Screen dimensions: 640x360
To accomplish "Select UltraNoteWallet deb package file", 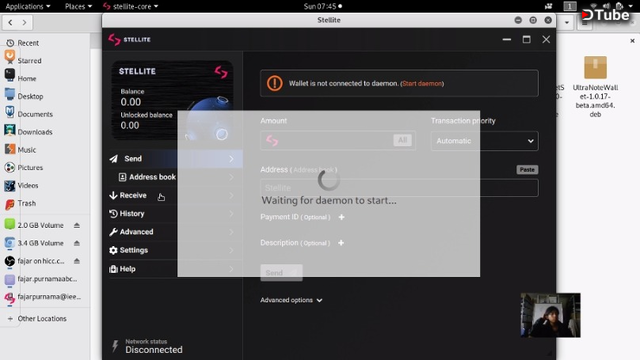I will 595,87.
